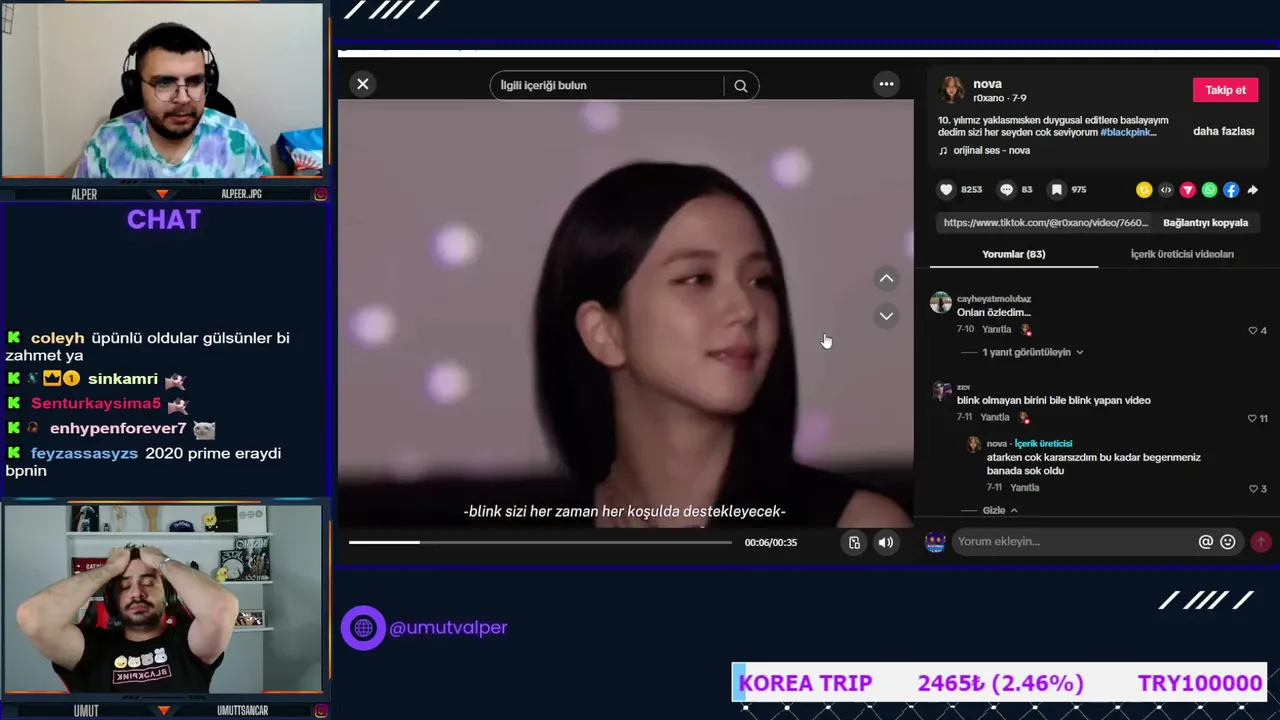The image size is (1280, 720).
Task: Share the video to Facebook
Action: 1231,190
